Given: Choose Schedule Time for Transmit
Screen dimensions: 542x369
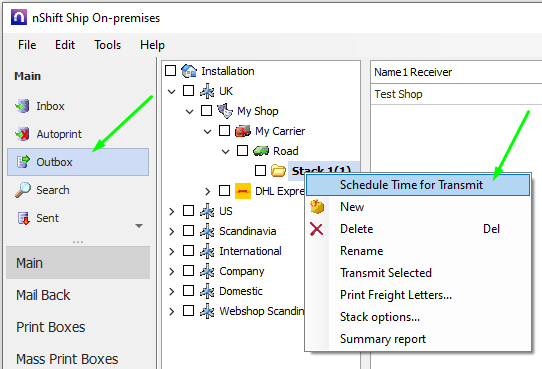Looking at the screenshot, I should (418, 185).
